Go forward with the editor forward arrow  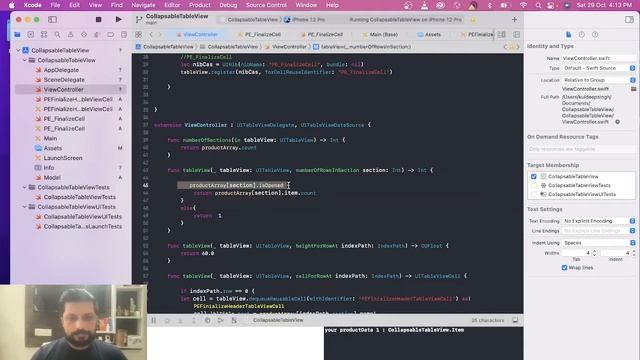point(160,35)
